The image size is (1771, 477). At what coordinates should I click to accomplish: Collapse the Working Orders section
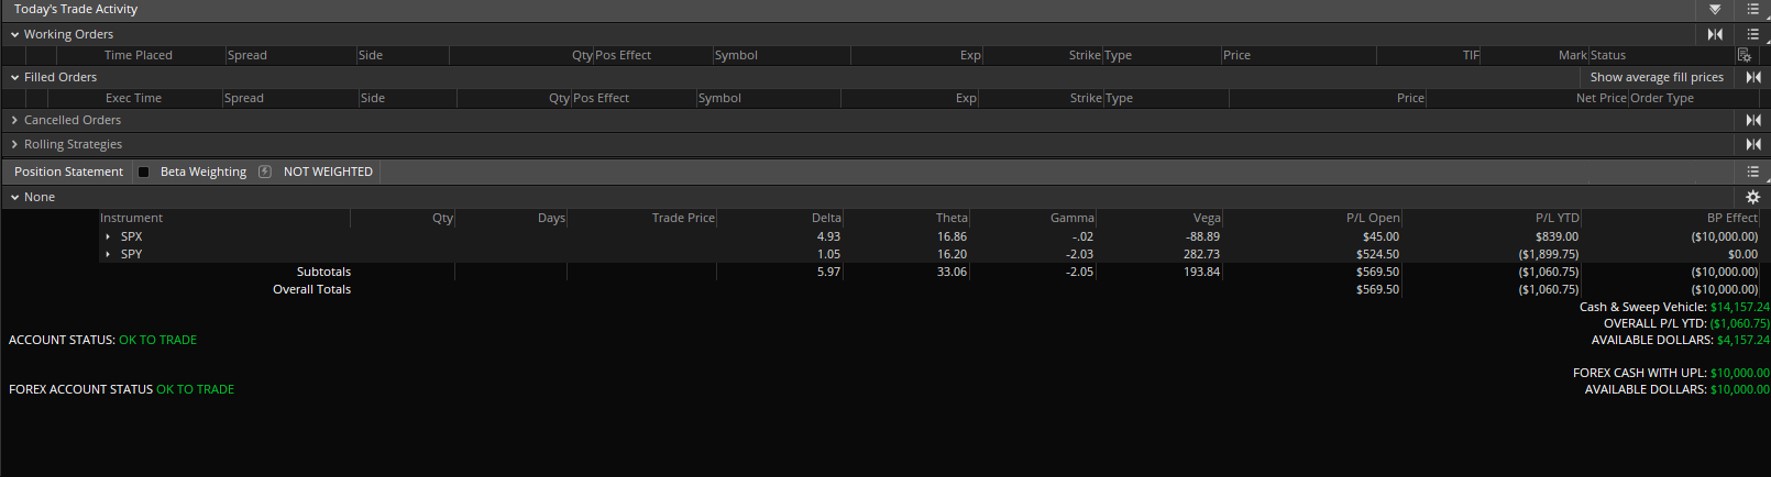coord(15,34)
